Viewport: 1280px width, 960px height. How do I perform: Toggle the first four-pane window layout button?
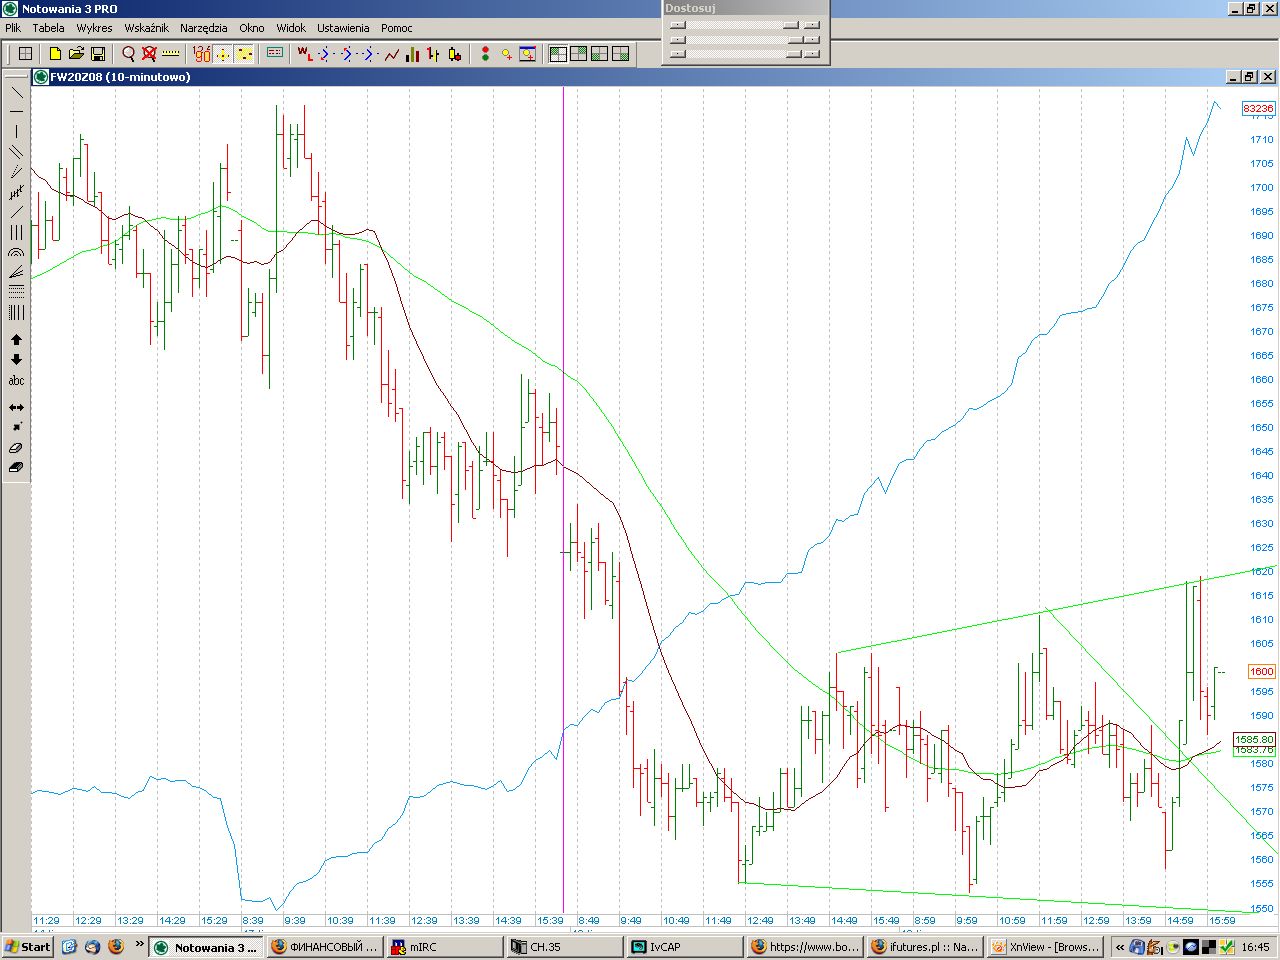(x=558, y=54)
